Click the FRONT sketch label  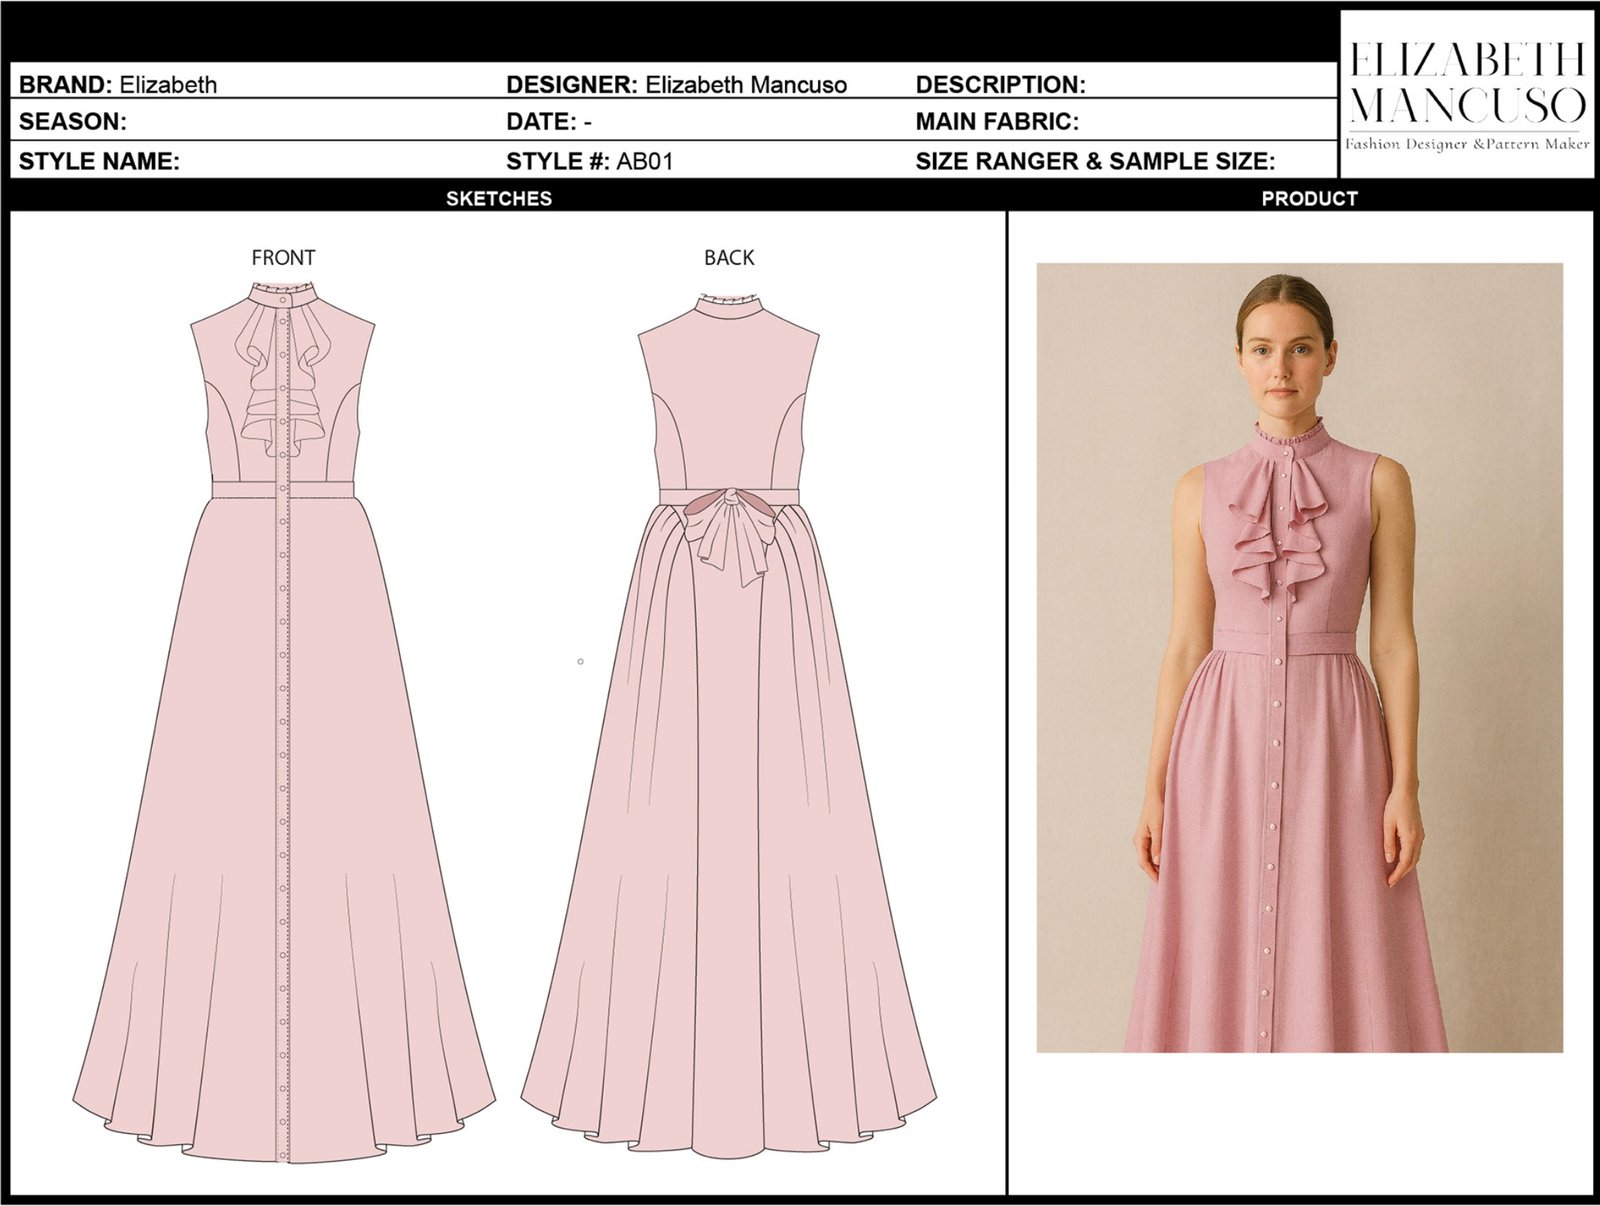pyautogui.click(x=283, y=258)
